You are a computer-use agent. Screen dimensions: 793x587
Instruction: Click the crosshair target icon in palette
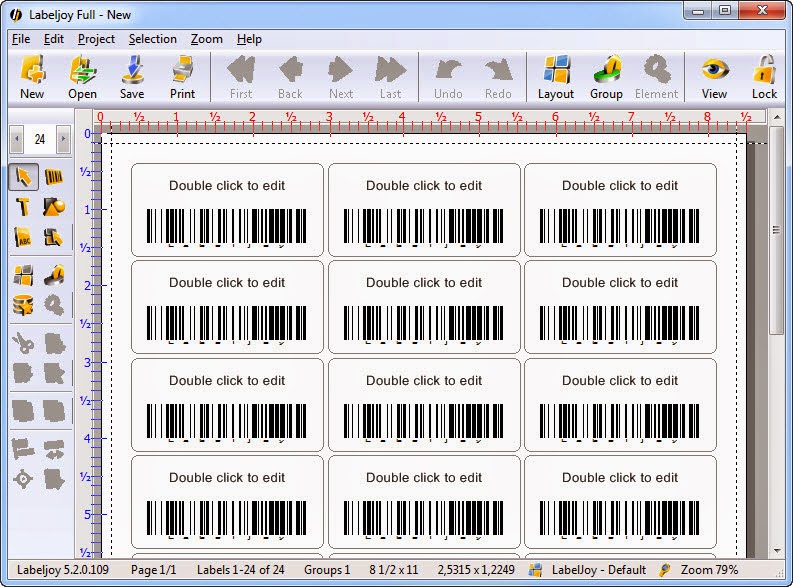pyautogui.click(x=23, y=478)
